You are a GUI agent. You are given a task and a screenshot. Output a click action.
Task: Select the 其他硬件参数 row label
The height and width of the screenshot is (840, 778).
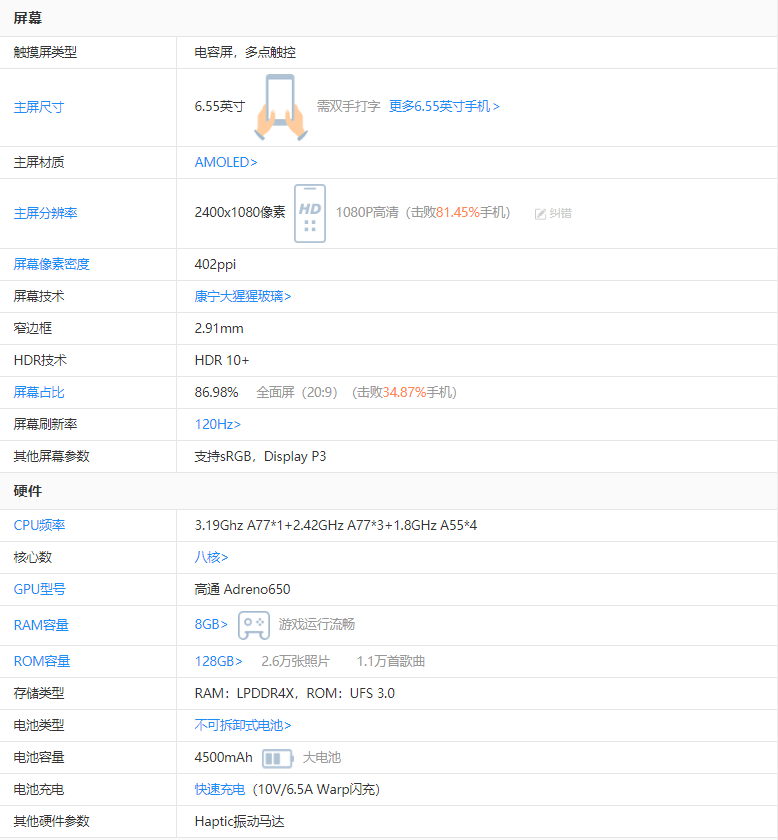point(51,821)
